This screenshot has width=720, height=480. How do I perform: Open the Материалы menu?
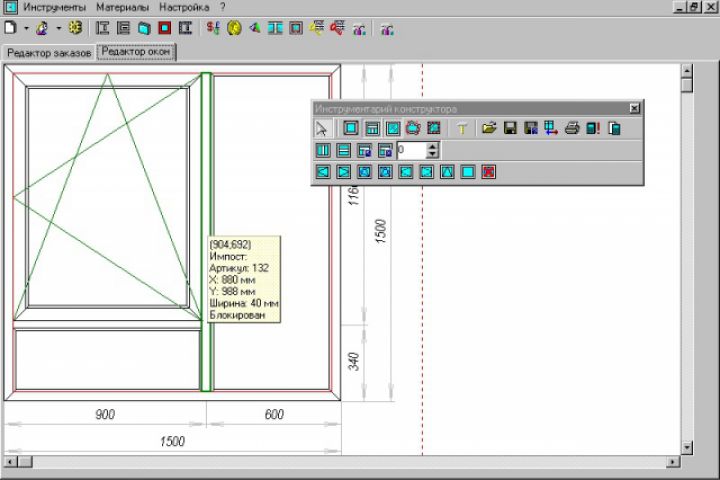point(123,7)
